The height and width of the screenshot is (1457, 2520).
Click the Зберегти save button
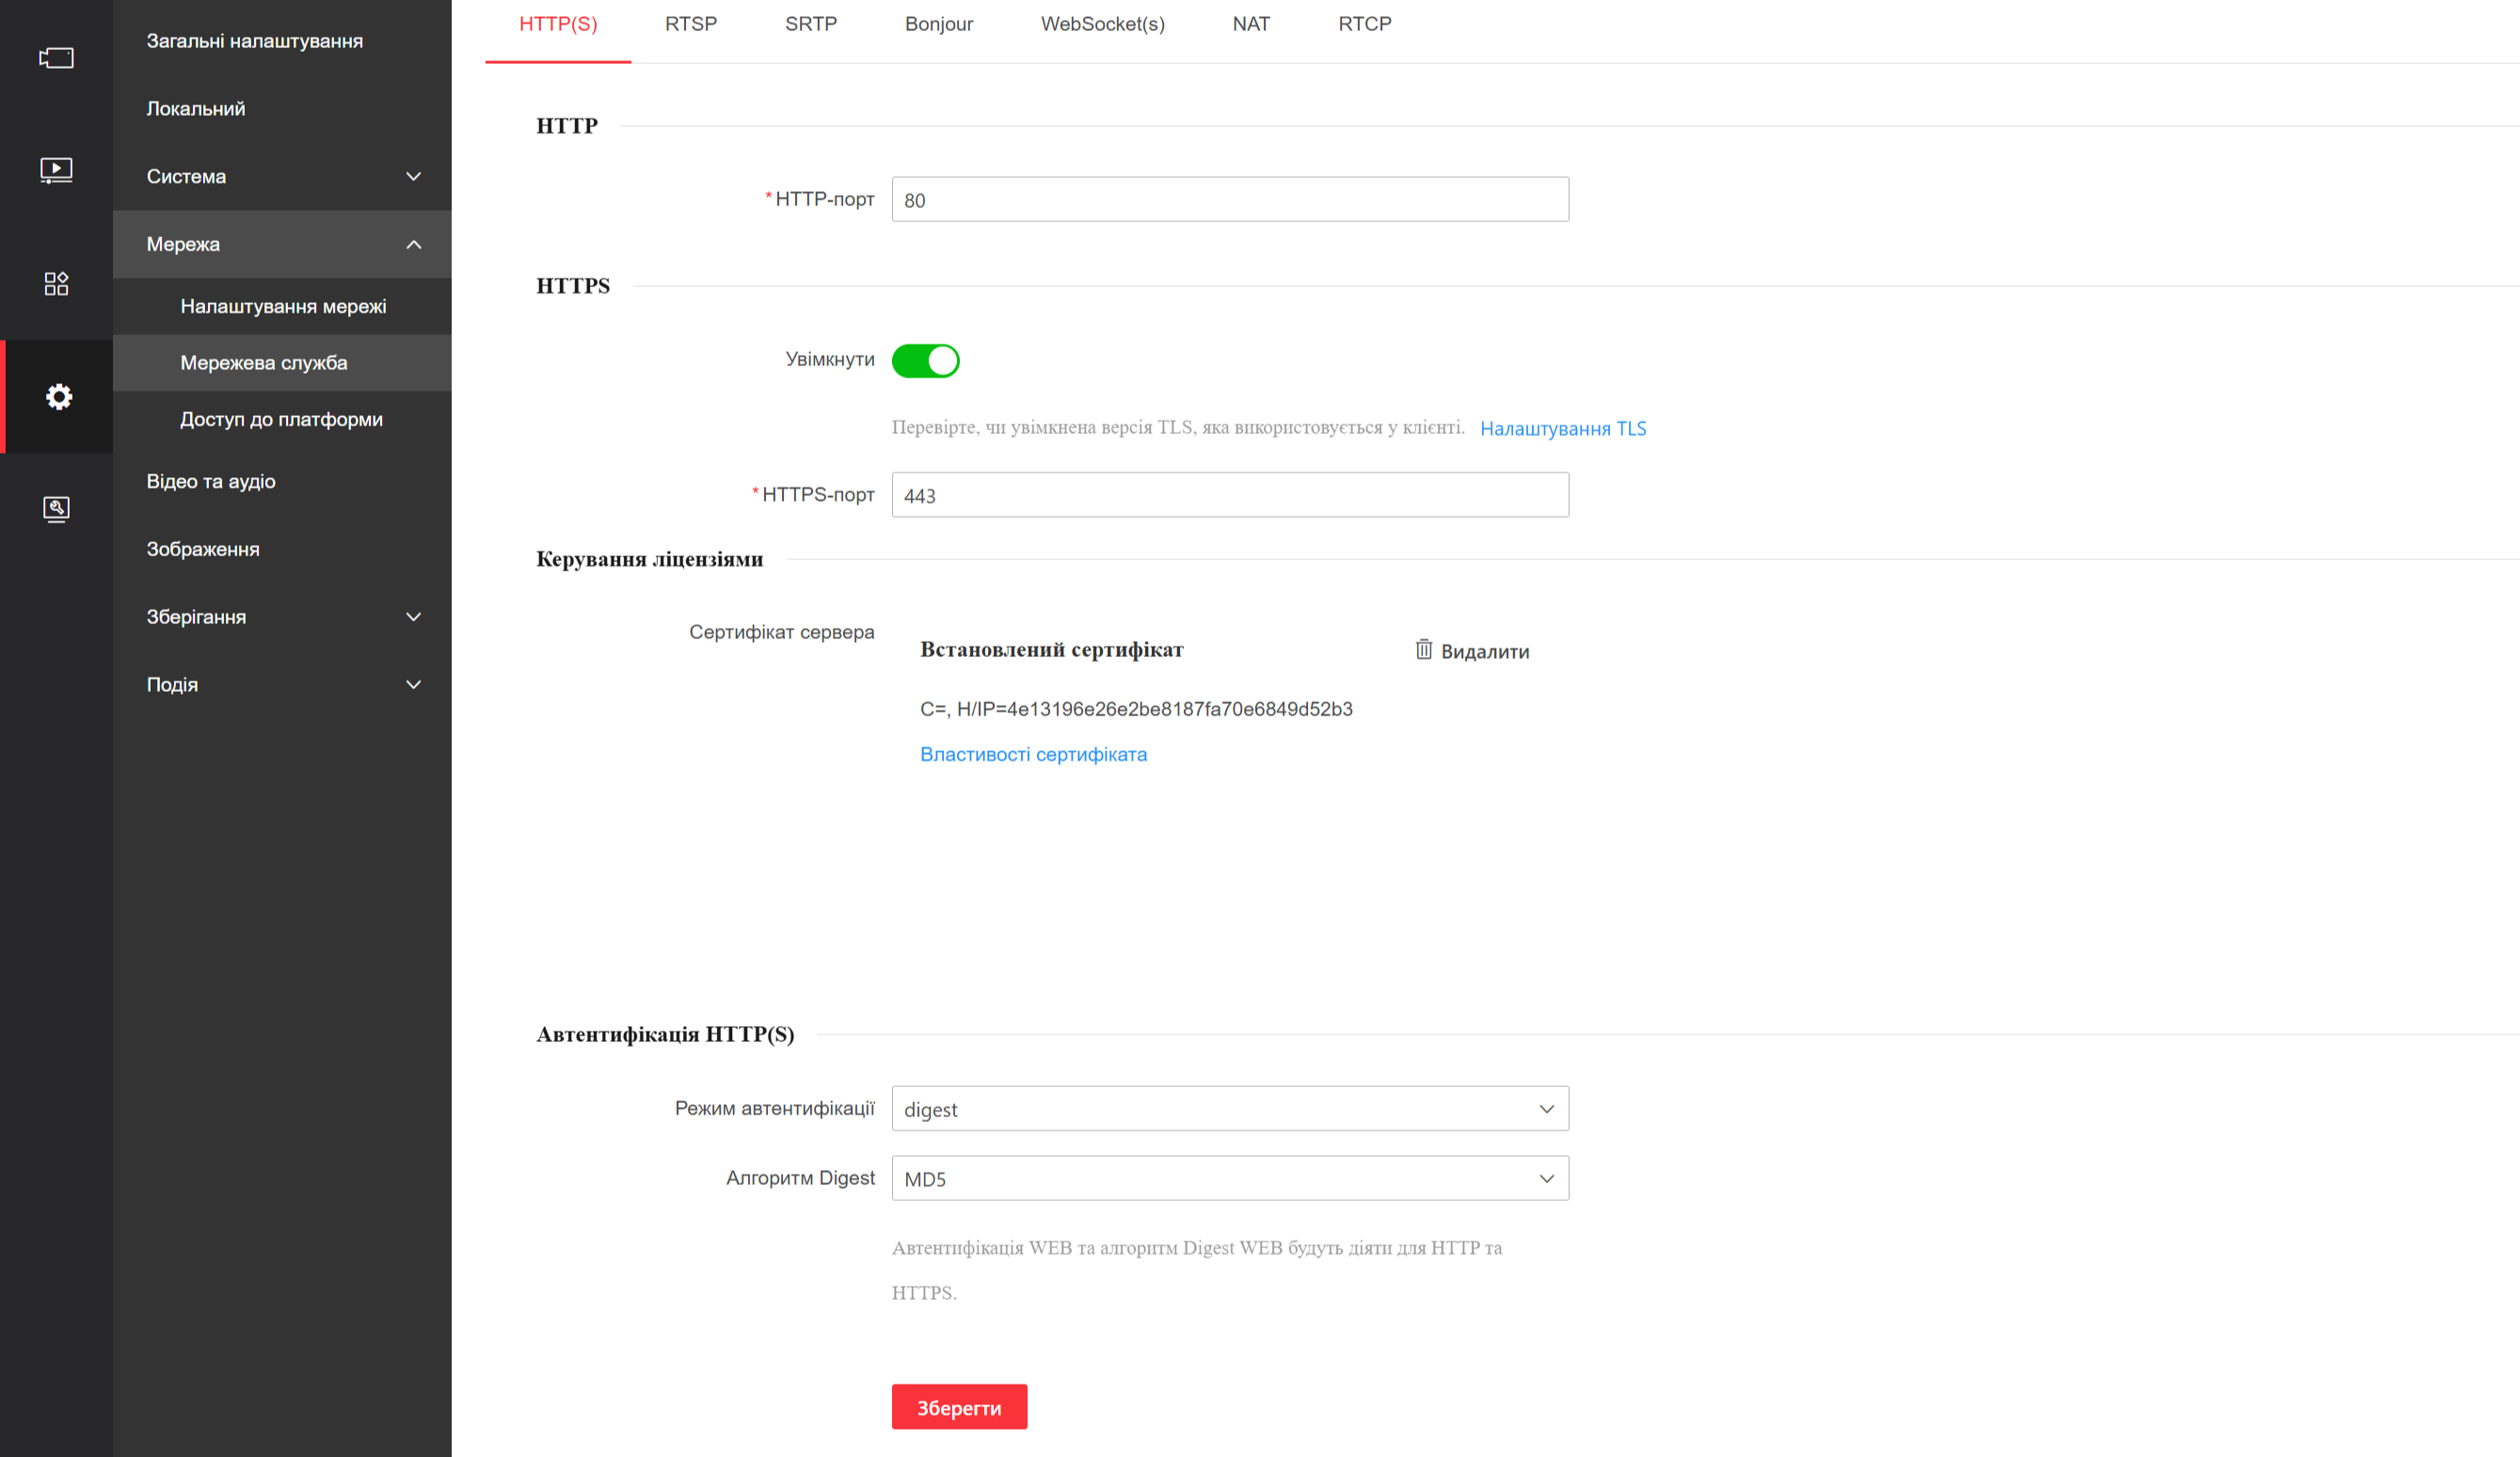pos(959,1407)
